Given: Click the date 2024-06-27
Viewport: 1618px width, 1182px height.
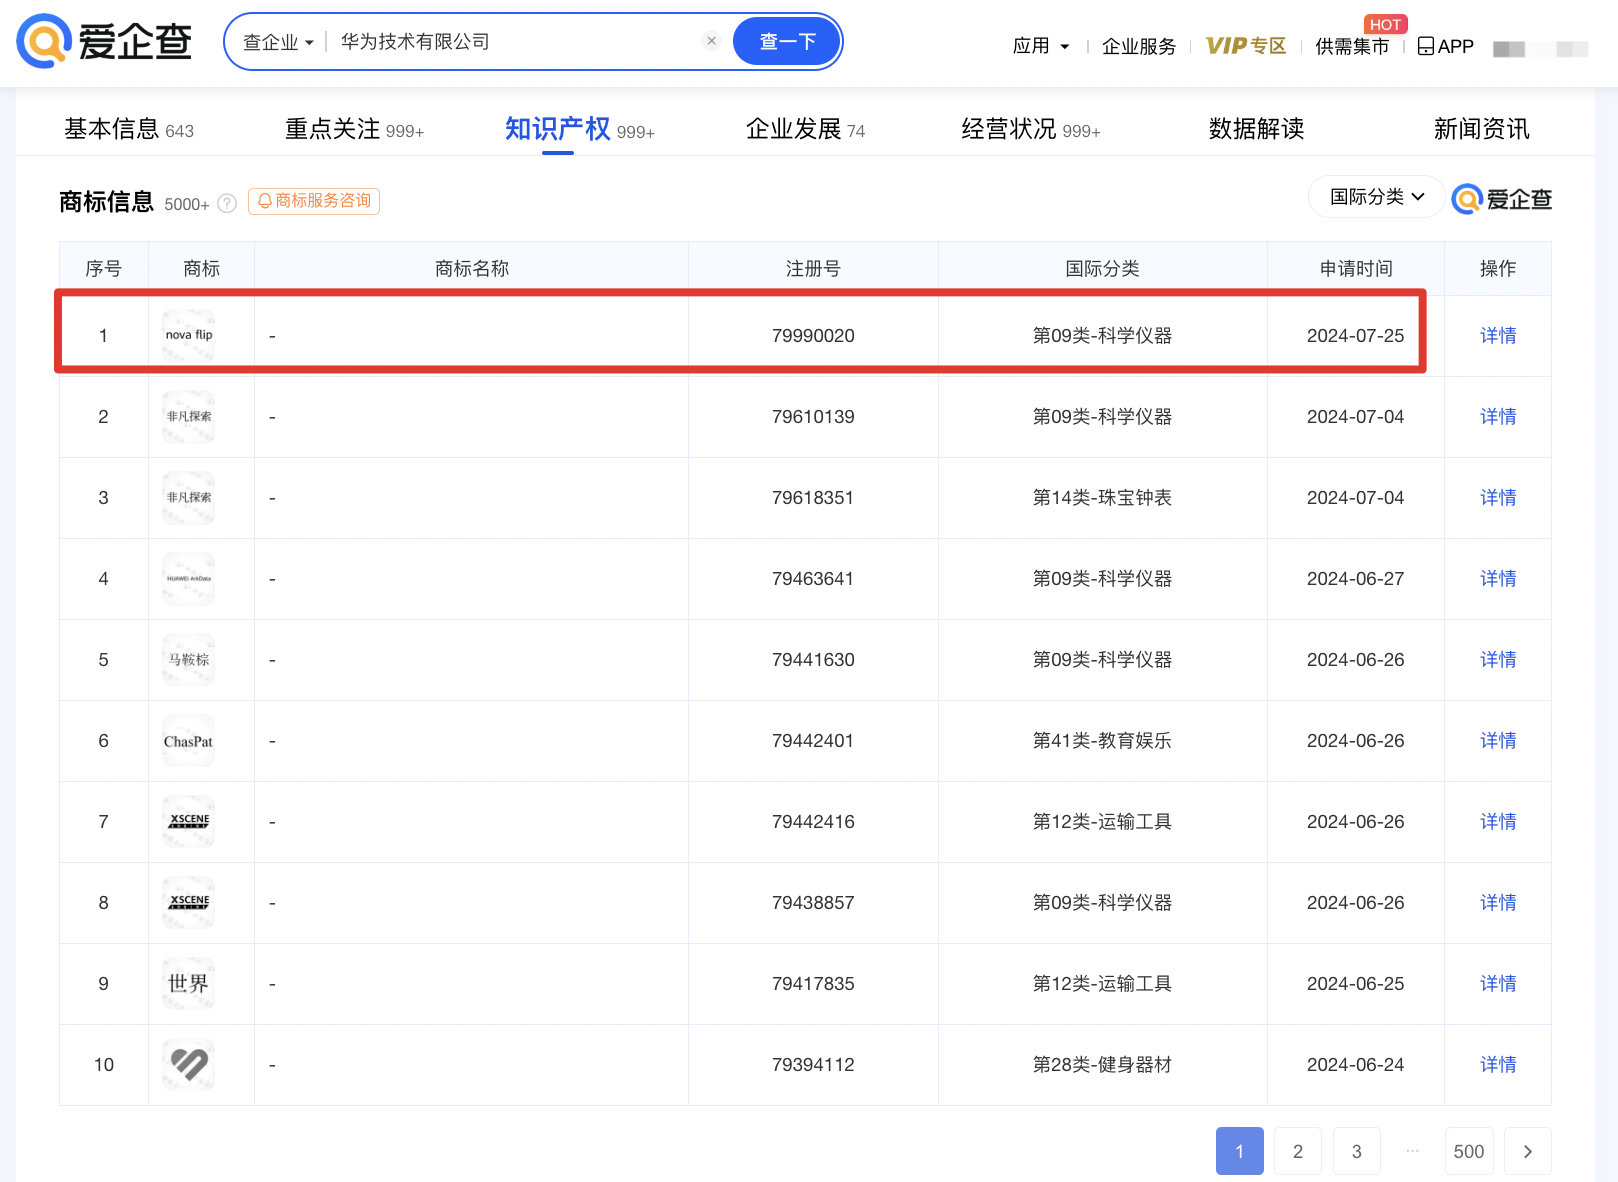Looking at the screenshot, I should 1355,579.
